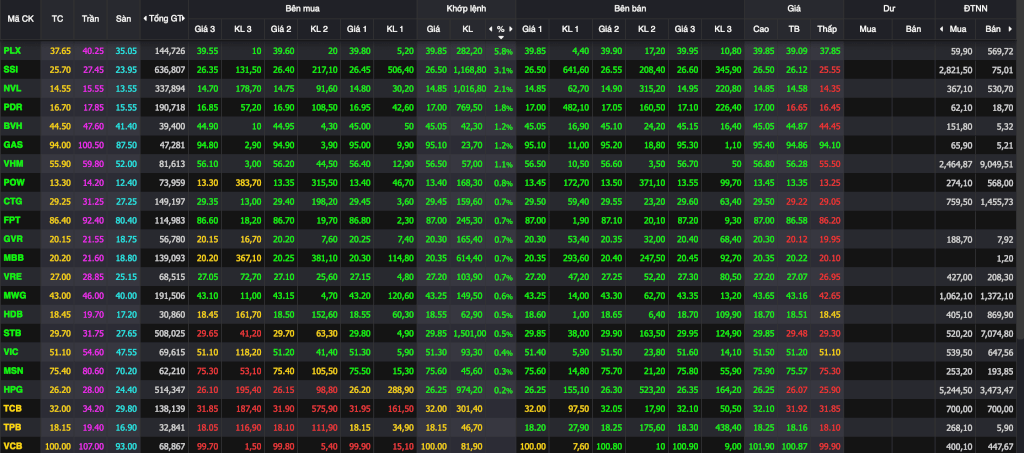The width and height of the screenshot is (1024, 453).
Task: Open SSI ticker symbol
Action: (x=10, y=69)
